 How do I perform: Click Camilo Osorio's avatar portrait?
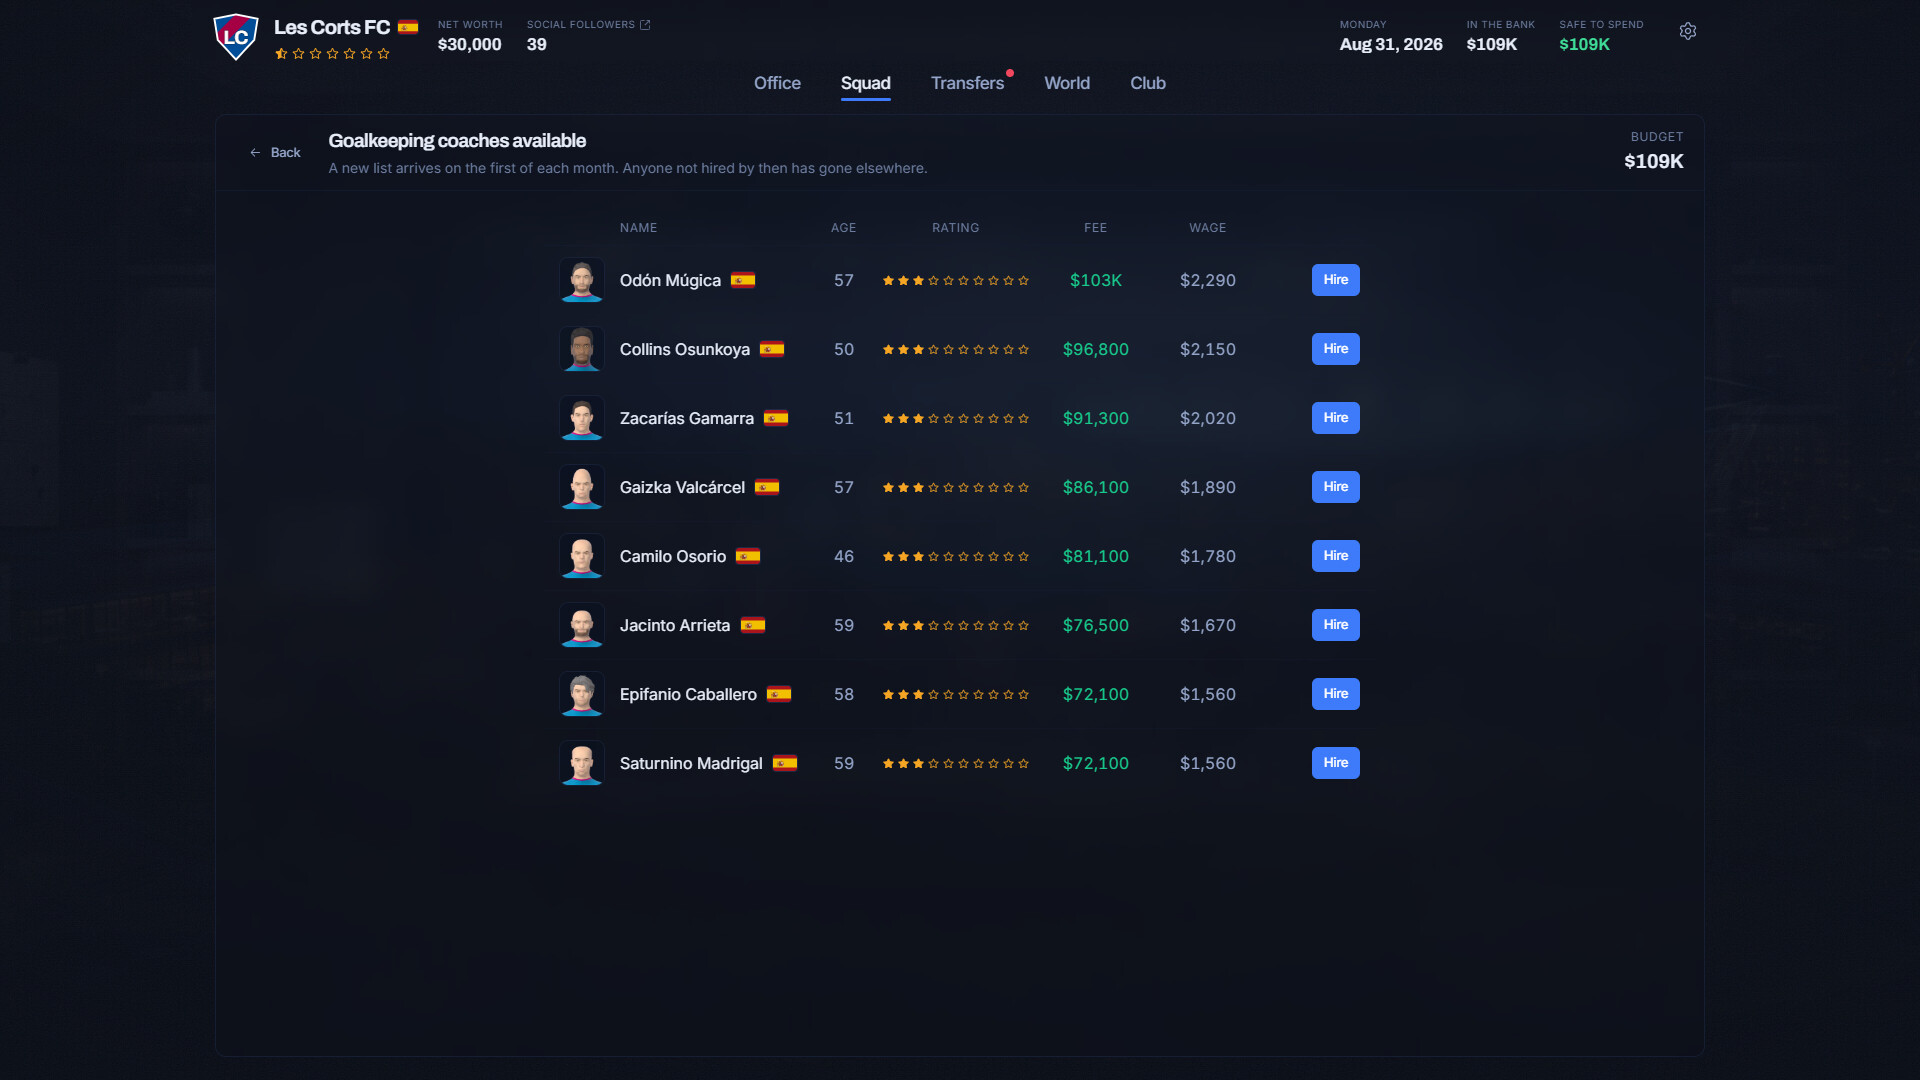tap(581, 556)
